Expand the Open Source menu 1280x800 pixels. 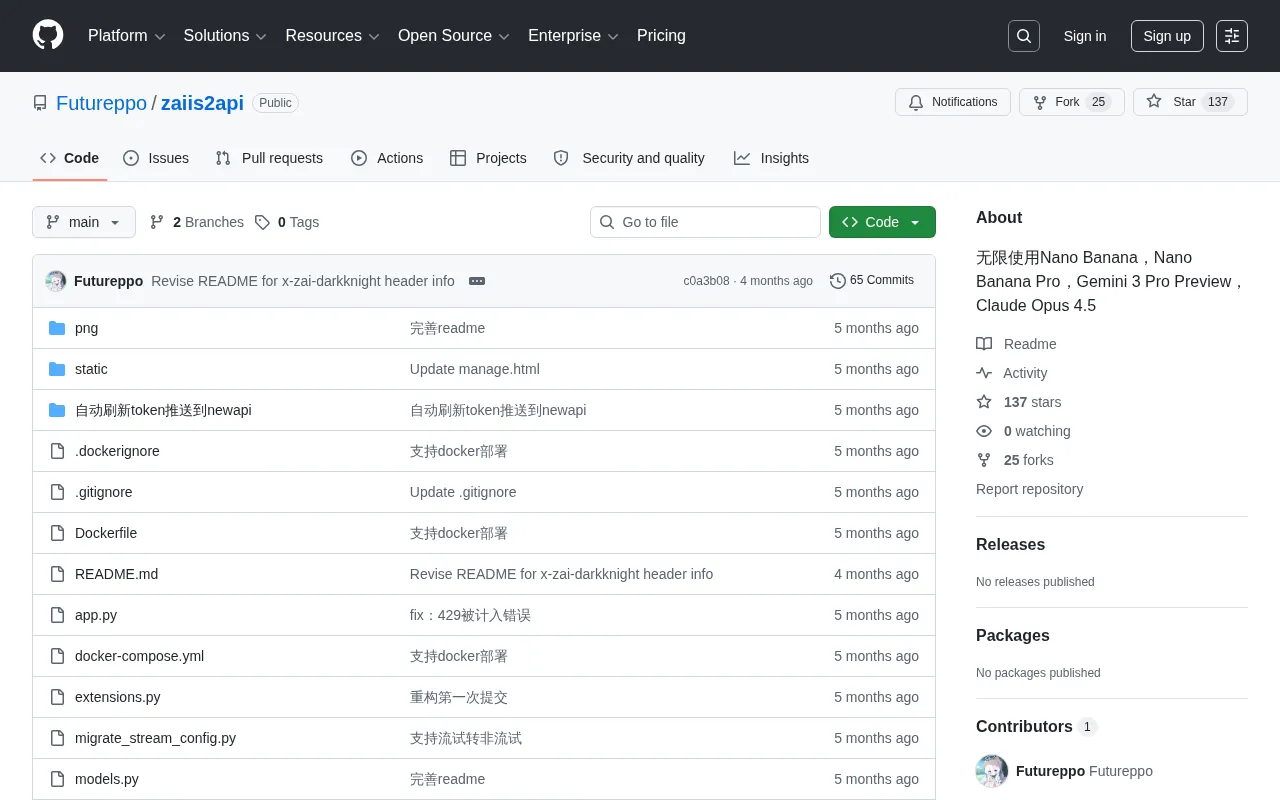454,36
